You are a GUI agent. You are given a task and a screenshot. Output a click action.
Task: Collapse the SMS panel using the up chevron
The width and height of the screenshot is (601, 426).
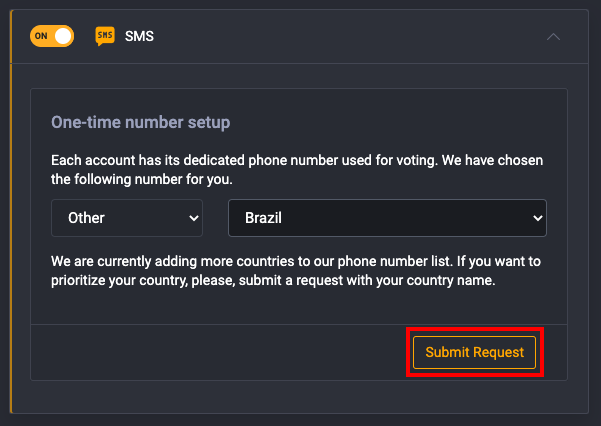tap(553, 37)
